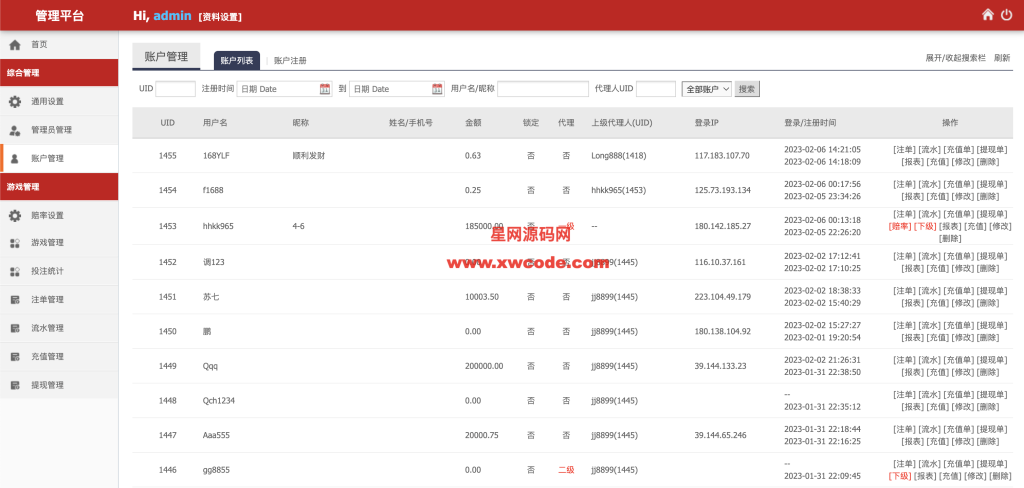Click the 用户名/昵称 input field
Viewport: 1024px width, 488px height.
click(x=542, y=89)
